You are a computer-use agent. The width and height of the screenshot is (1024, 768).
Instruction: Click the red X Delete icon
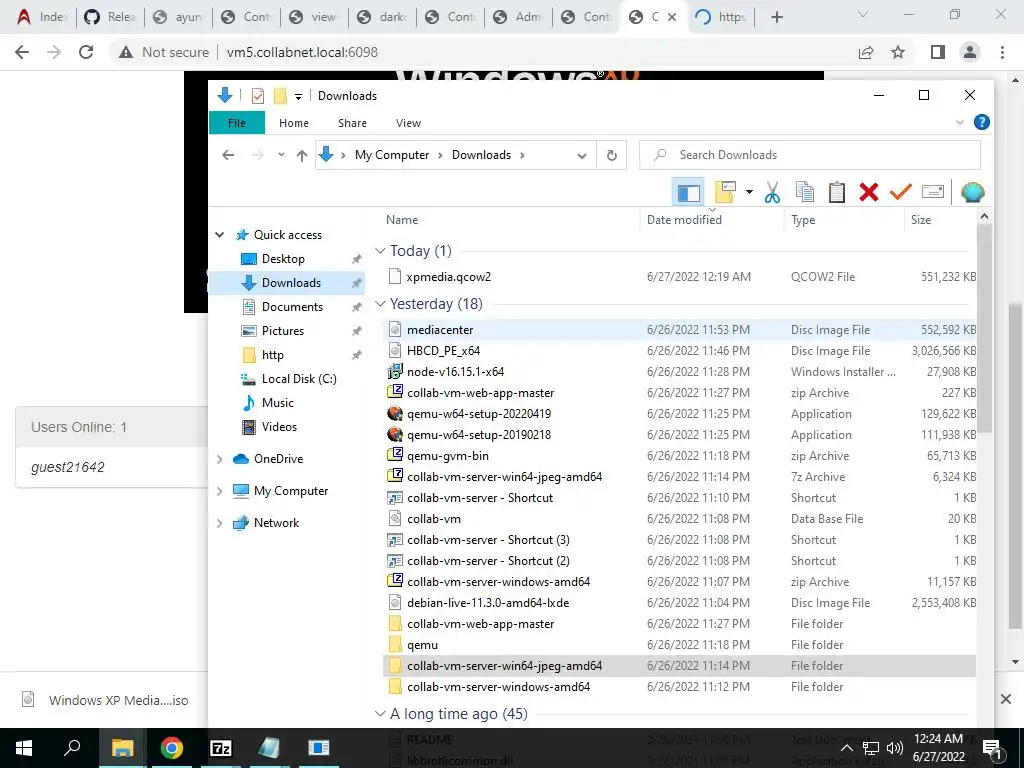click(869, 192)
